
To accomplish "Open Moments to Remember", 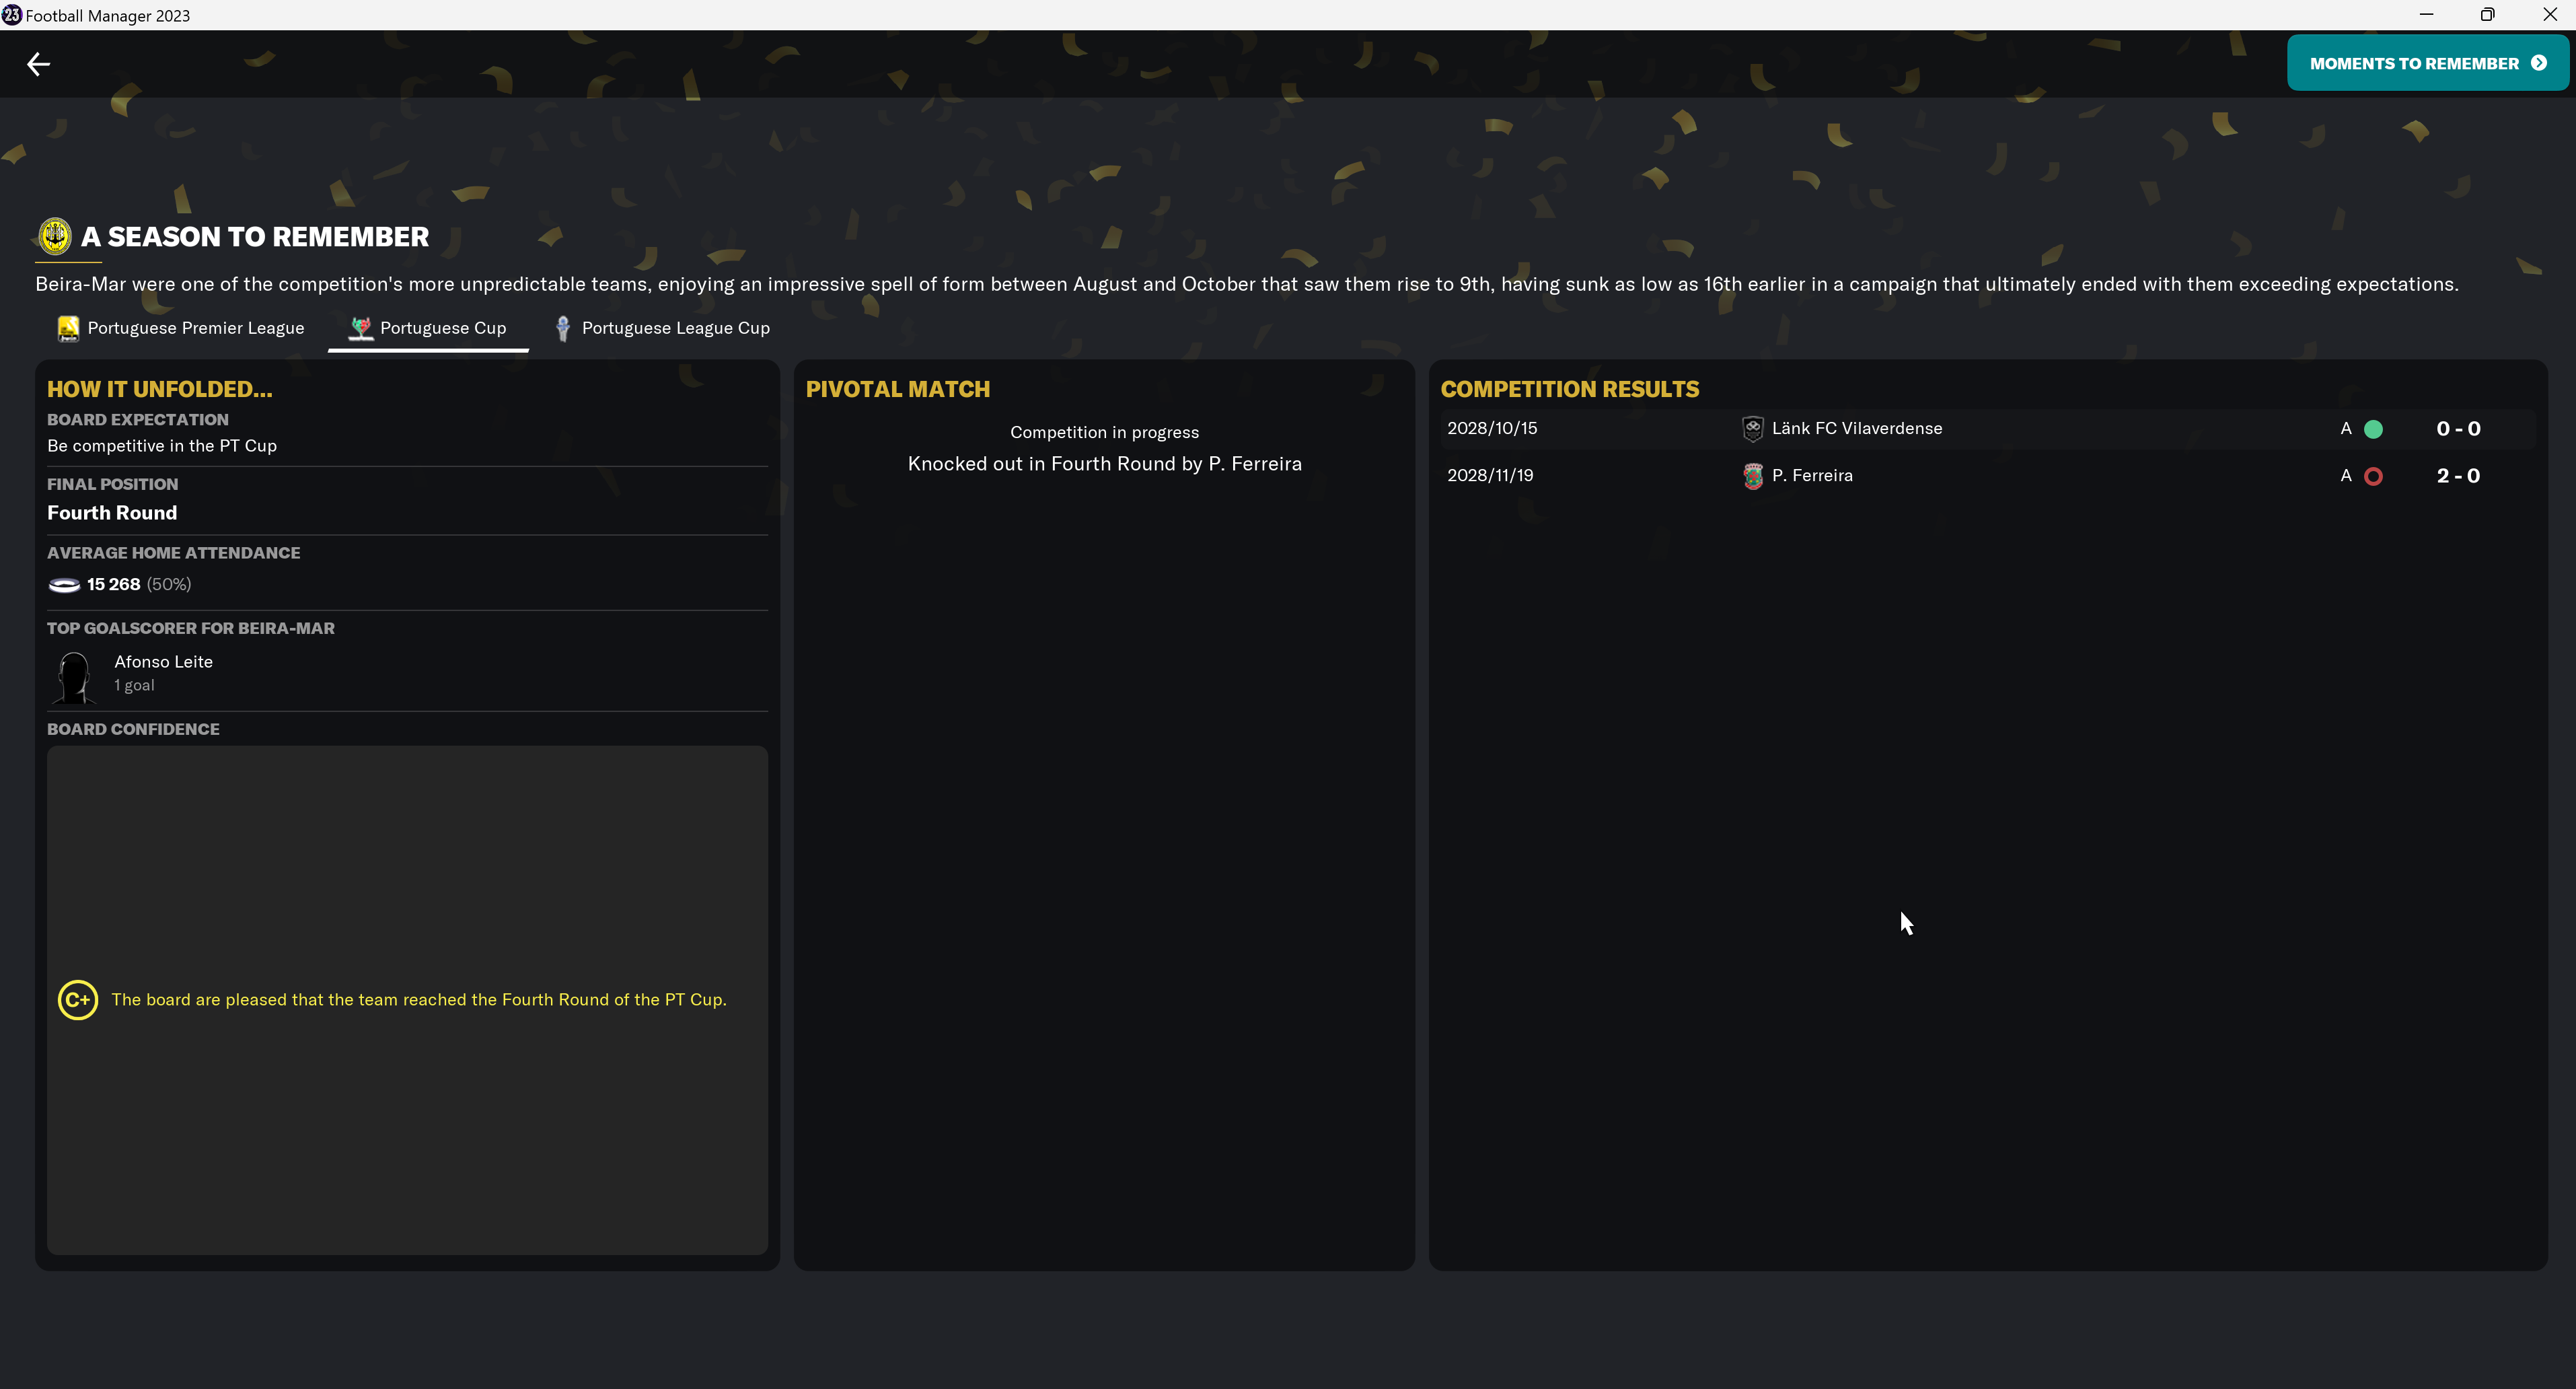I will pyautogui.click(x=2427, y=63).
